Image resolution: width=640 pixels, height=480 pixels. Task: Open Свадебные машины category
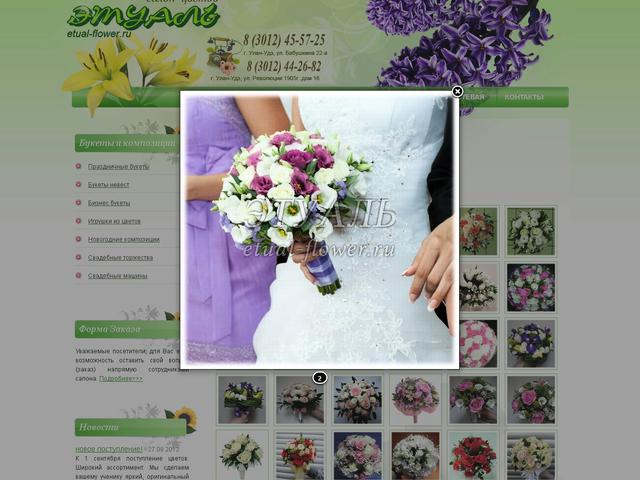[117, 275]
